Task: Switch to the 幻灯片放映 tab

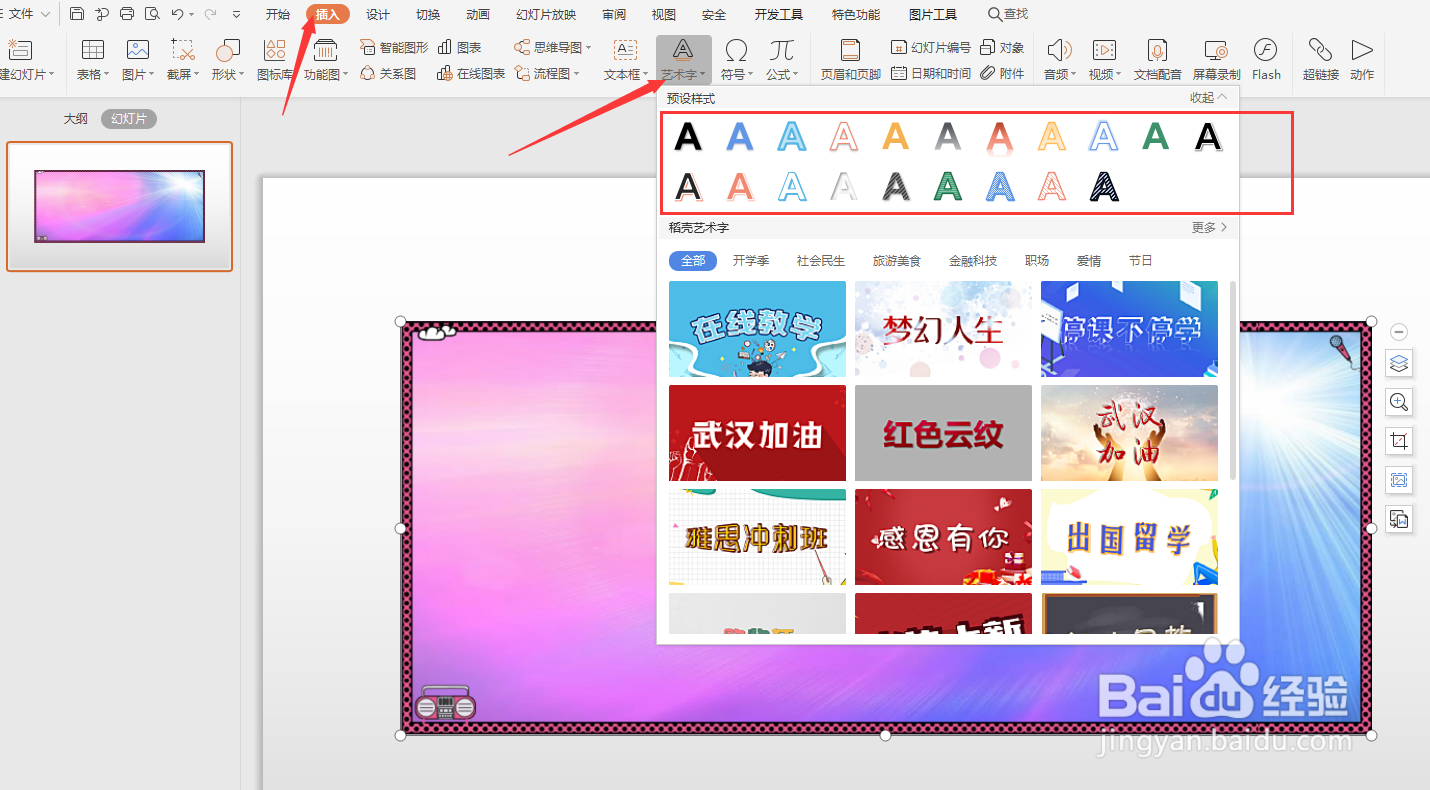Action: (x=545, y=14)
